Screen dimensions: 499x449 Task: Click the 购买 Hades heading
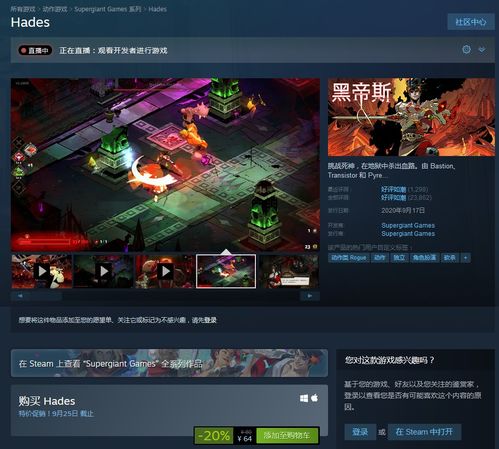pos(47,401)
